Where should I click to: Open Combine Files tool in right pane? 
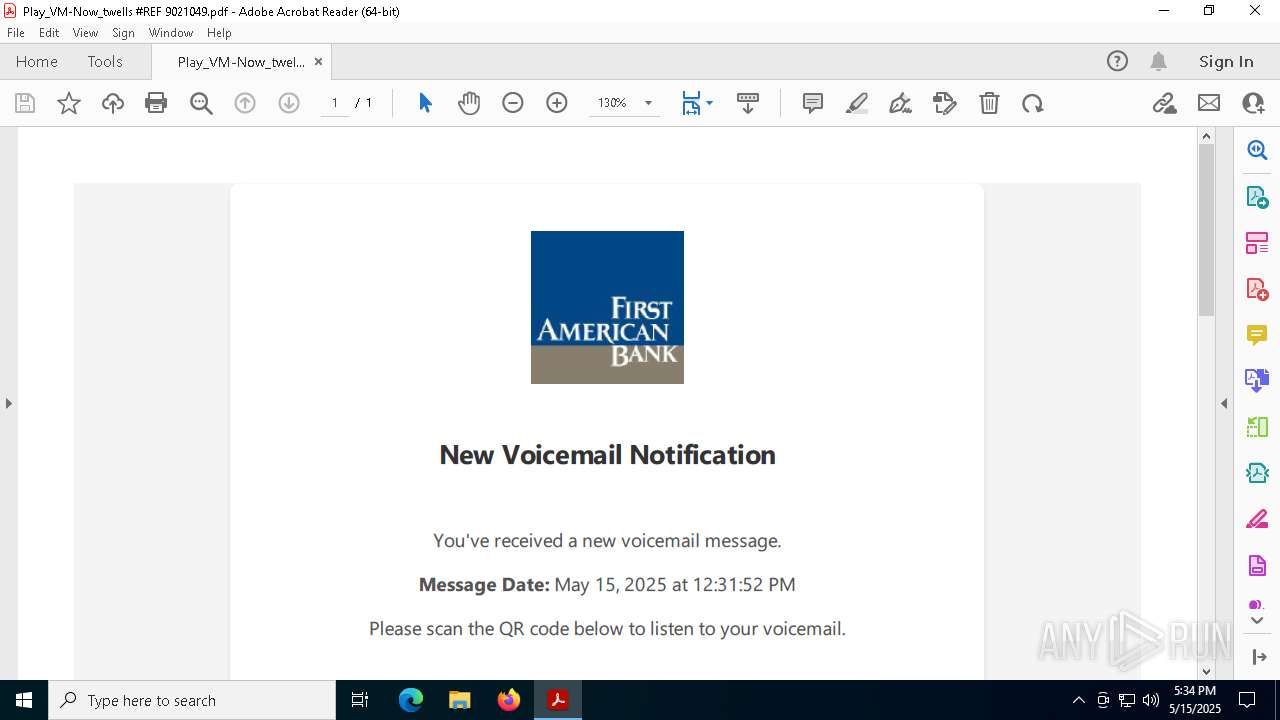(x=1257, y=381)
